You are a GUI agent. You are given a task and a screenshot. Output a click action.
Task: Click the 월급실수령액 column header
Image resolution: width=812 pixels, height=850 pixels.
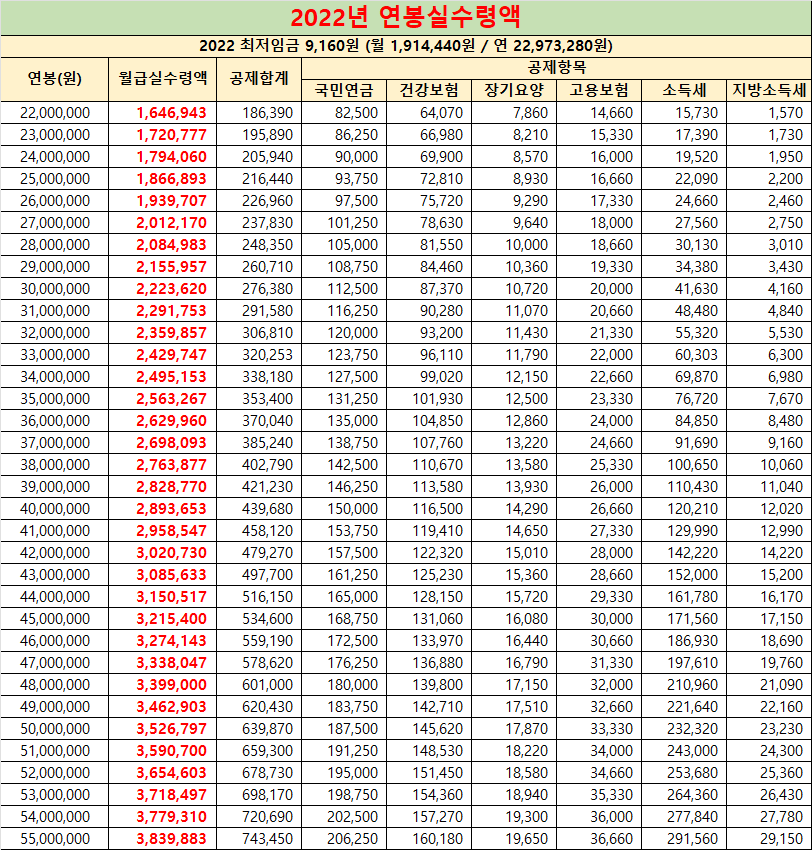[x=163, y=79]
